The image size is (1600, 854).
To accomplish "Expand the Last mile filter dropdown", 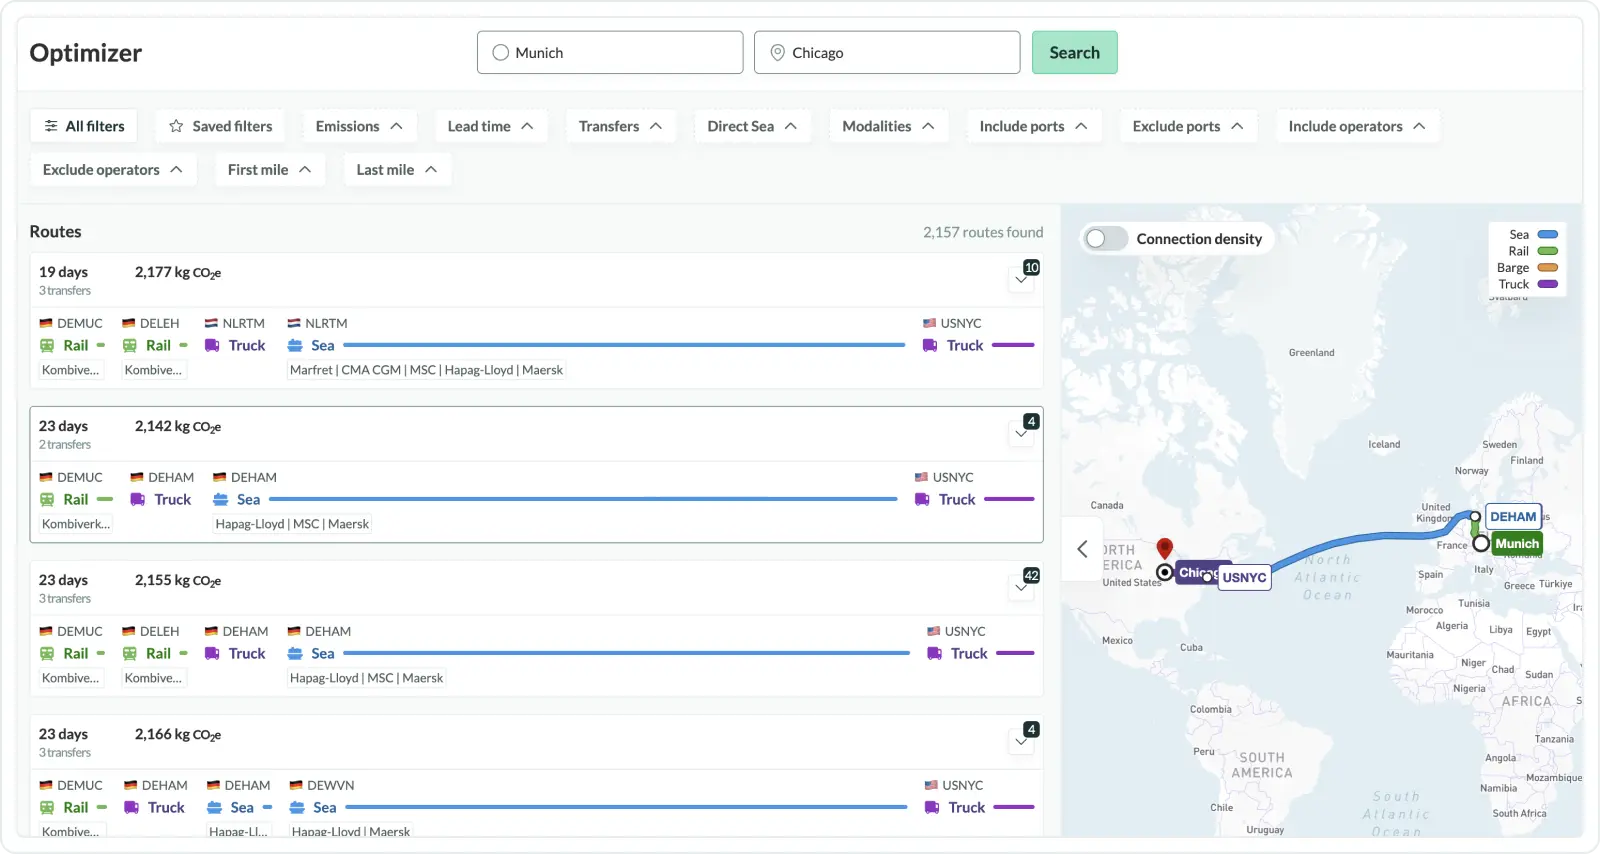I will click(x=397, y=170).
